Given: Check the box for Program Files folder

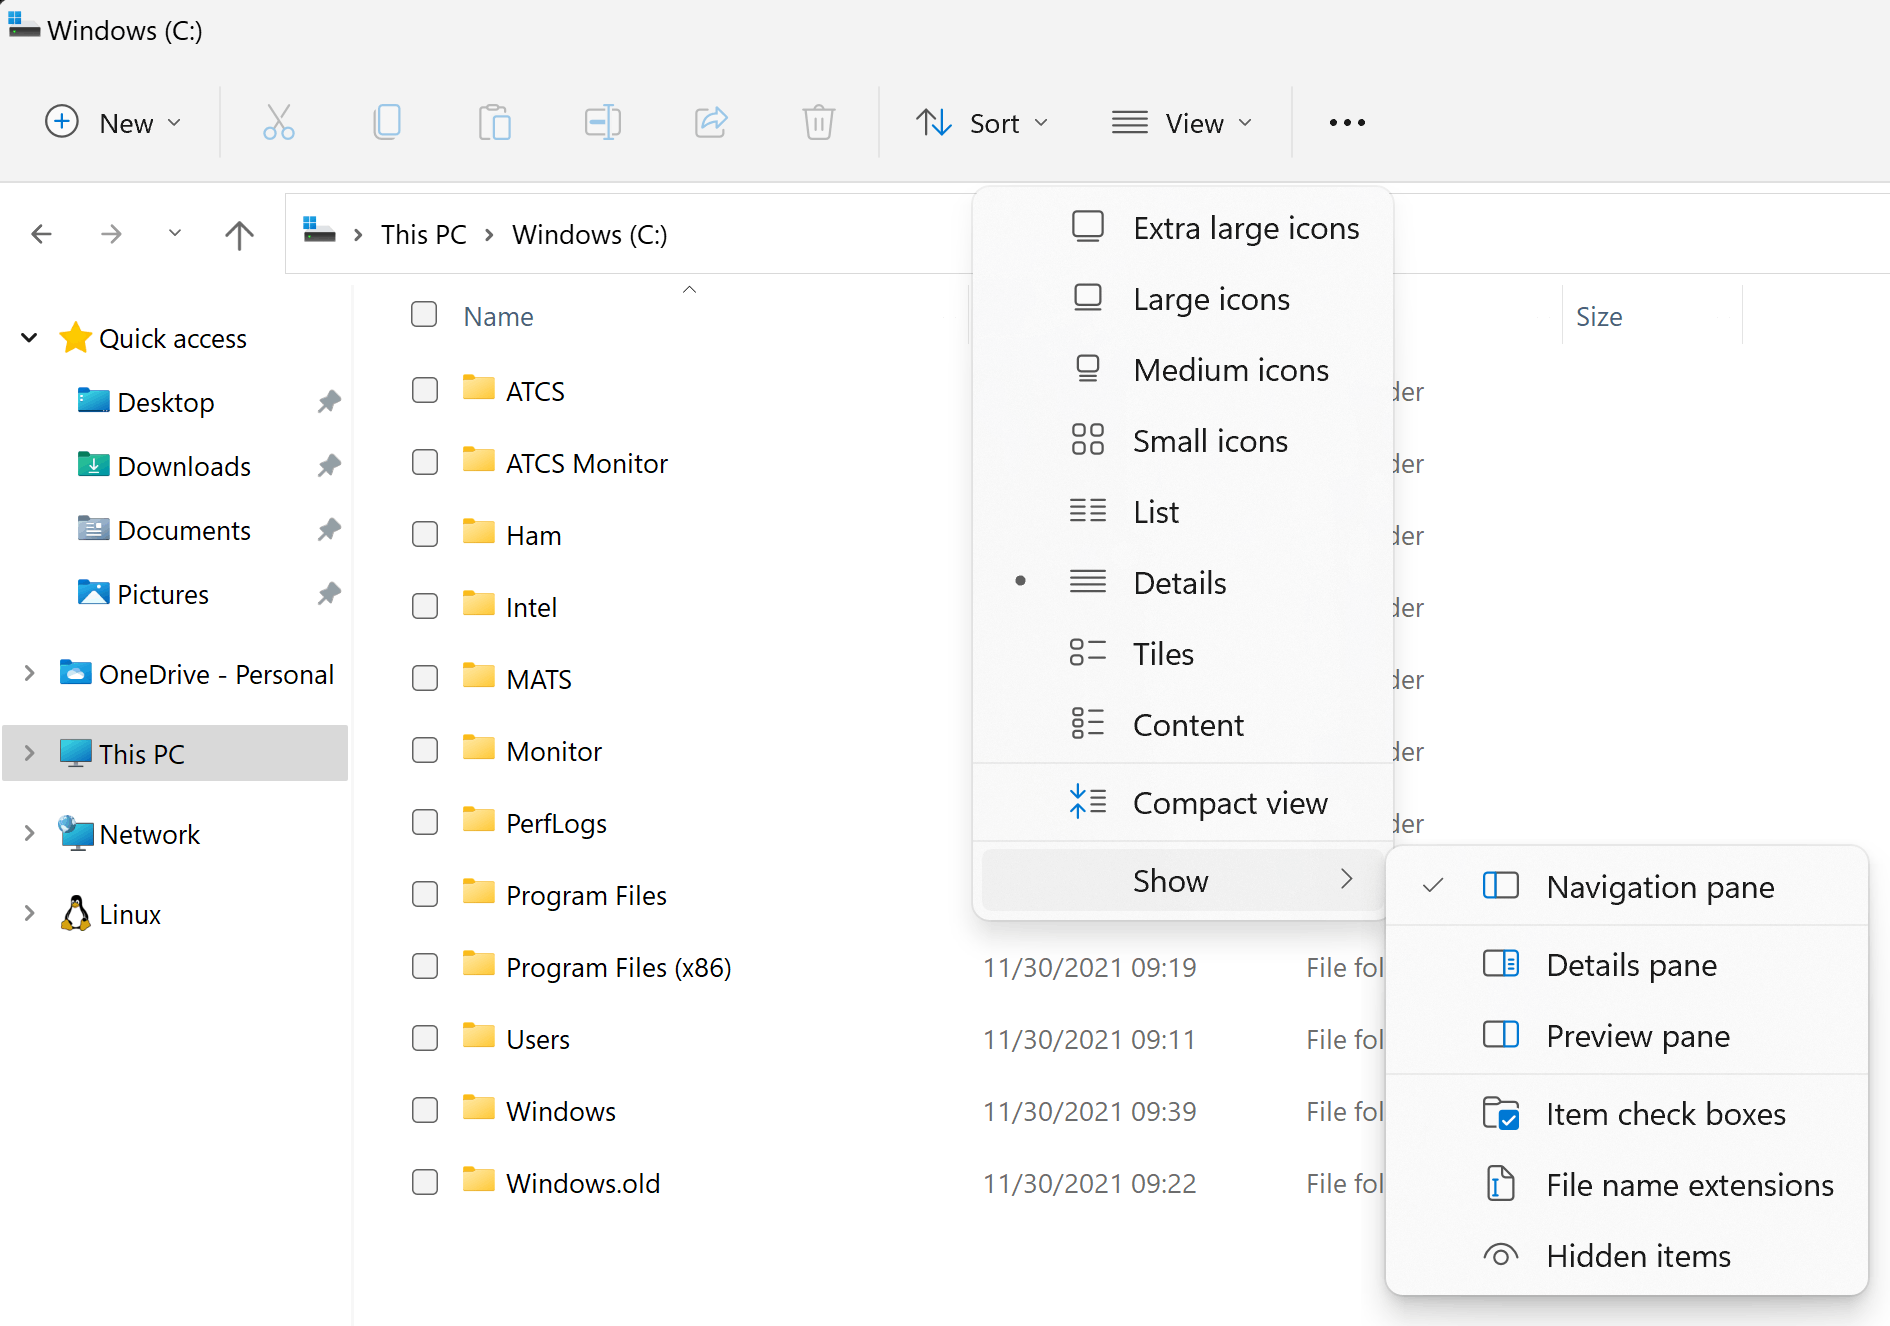Looking at the screenshot, I should (425, 894).
